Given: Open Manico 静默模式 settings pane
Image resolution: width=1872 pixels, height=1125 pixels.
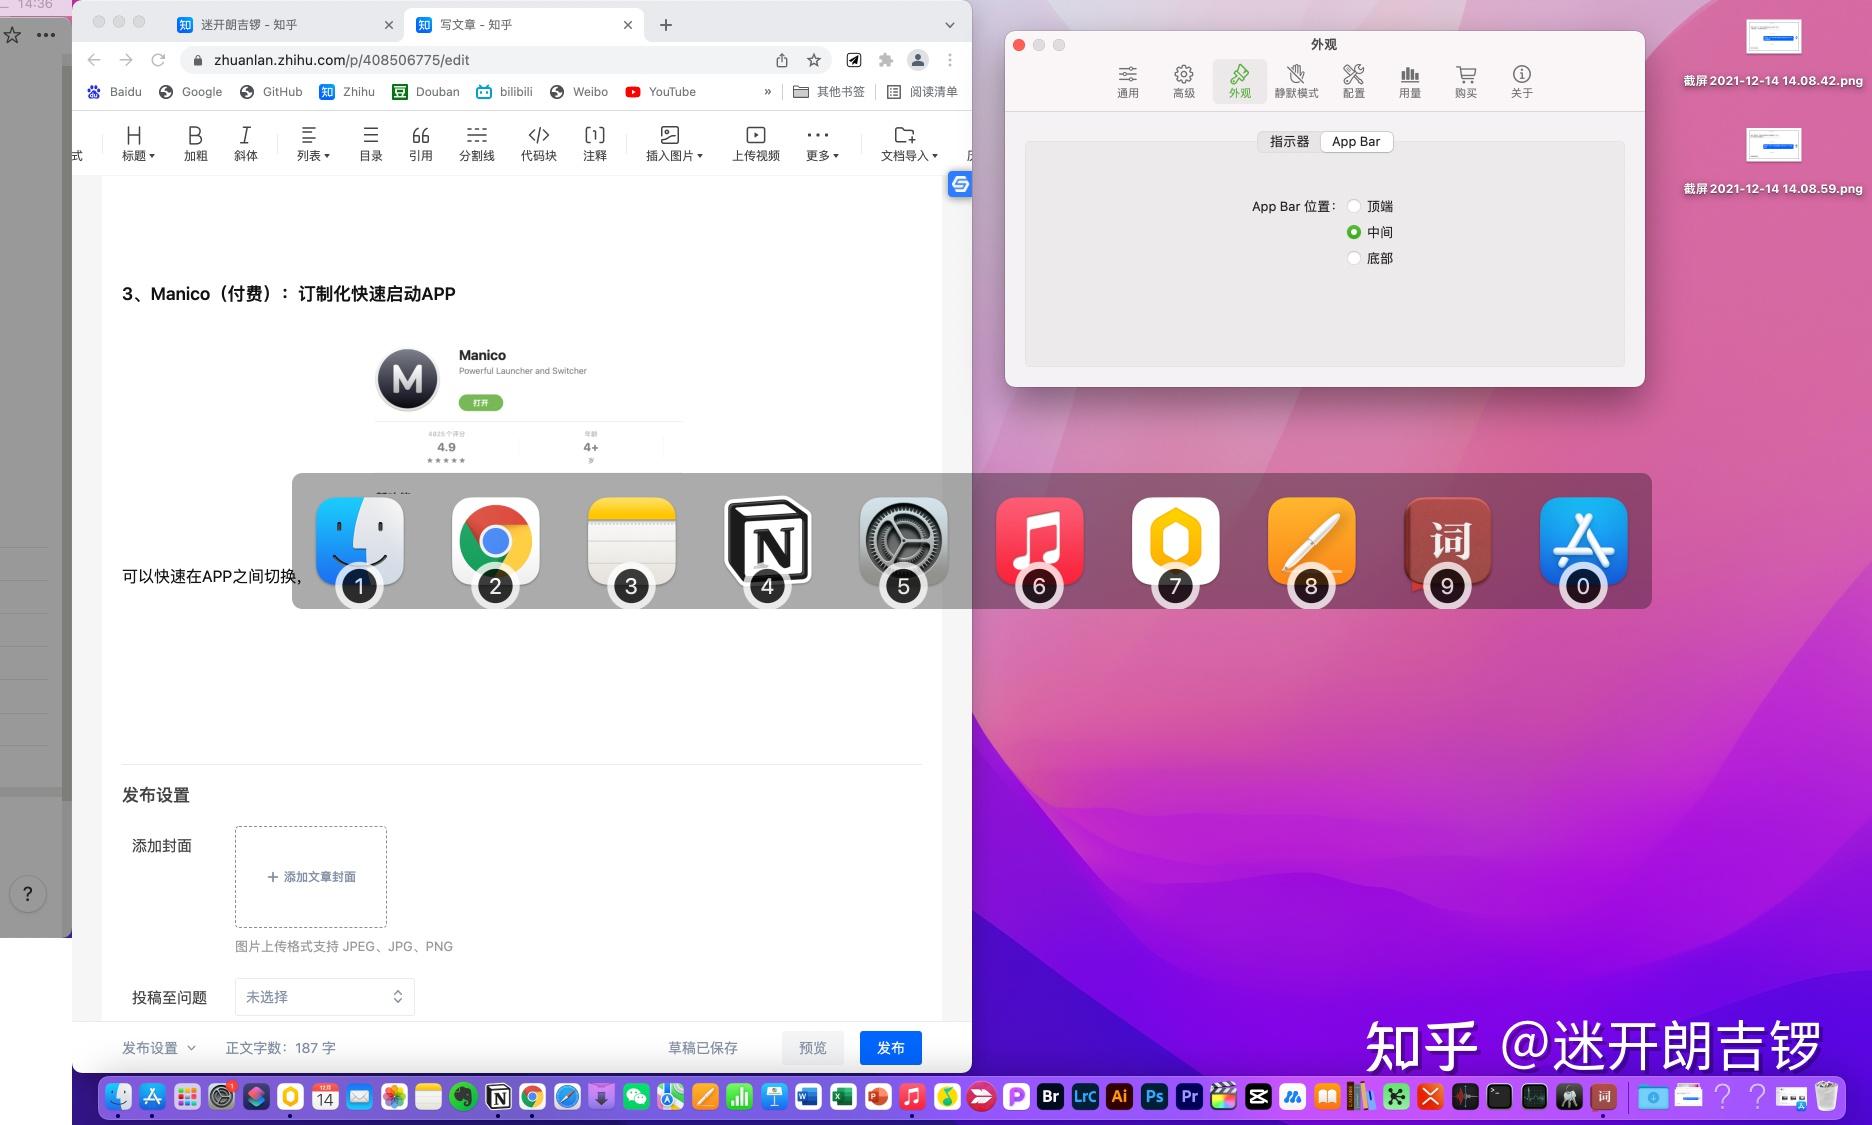Looking at the screenshot, I should [1296, 80].
